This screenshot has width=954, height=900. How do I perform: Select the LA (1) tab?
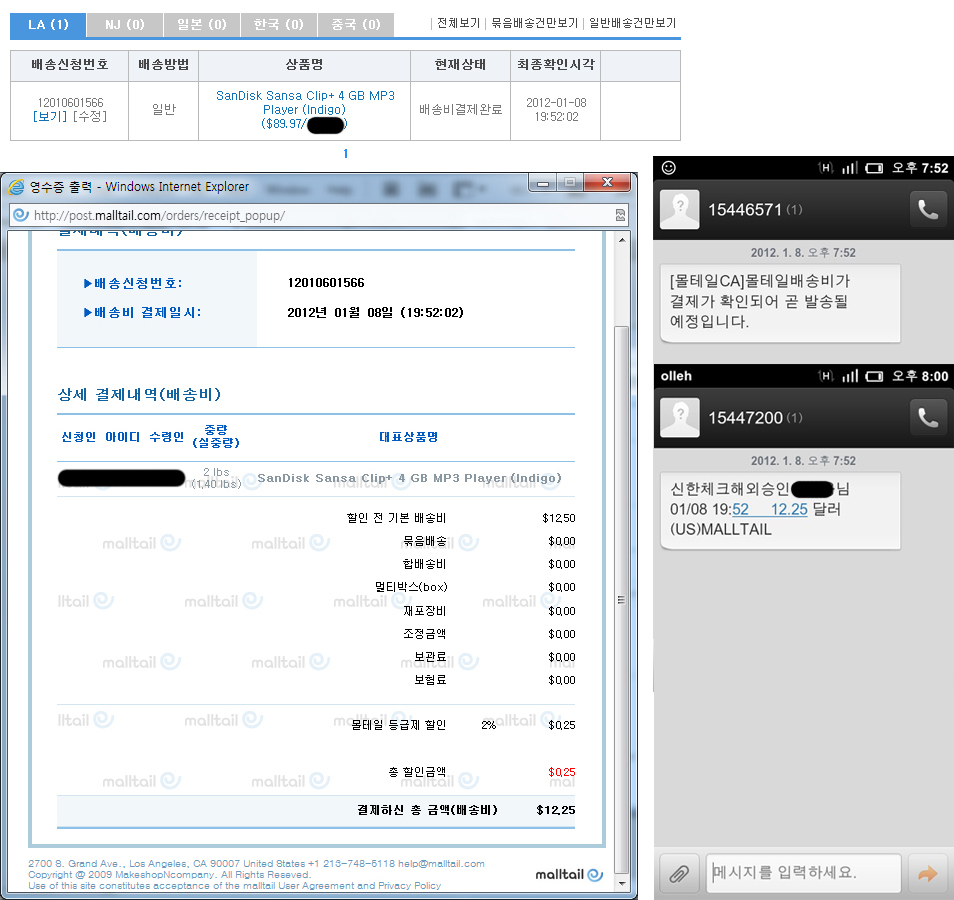48,25
